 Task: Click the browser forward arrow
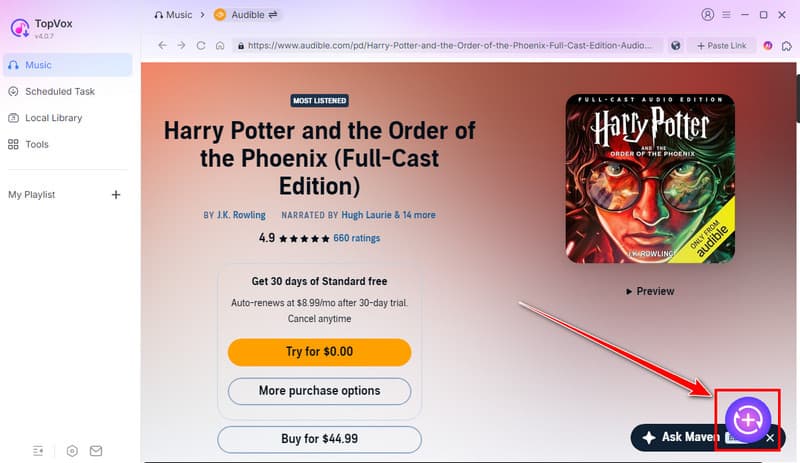point(181,45)
